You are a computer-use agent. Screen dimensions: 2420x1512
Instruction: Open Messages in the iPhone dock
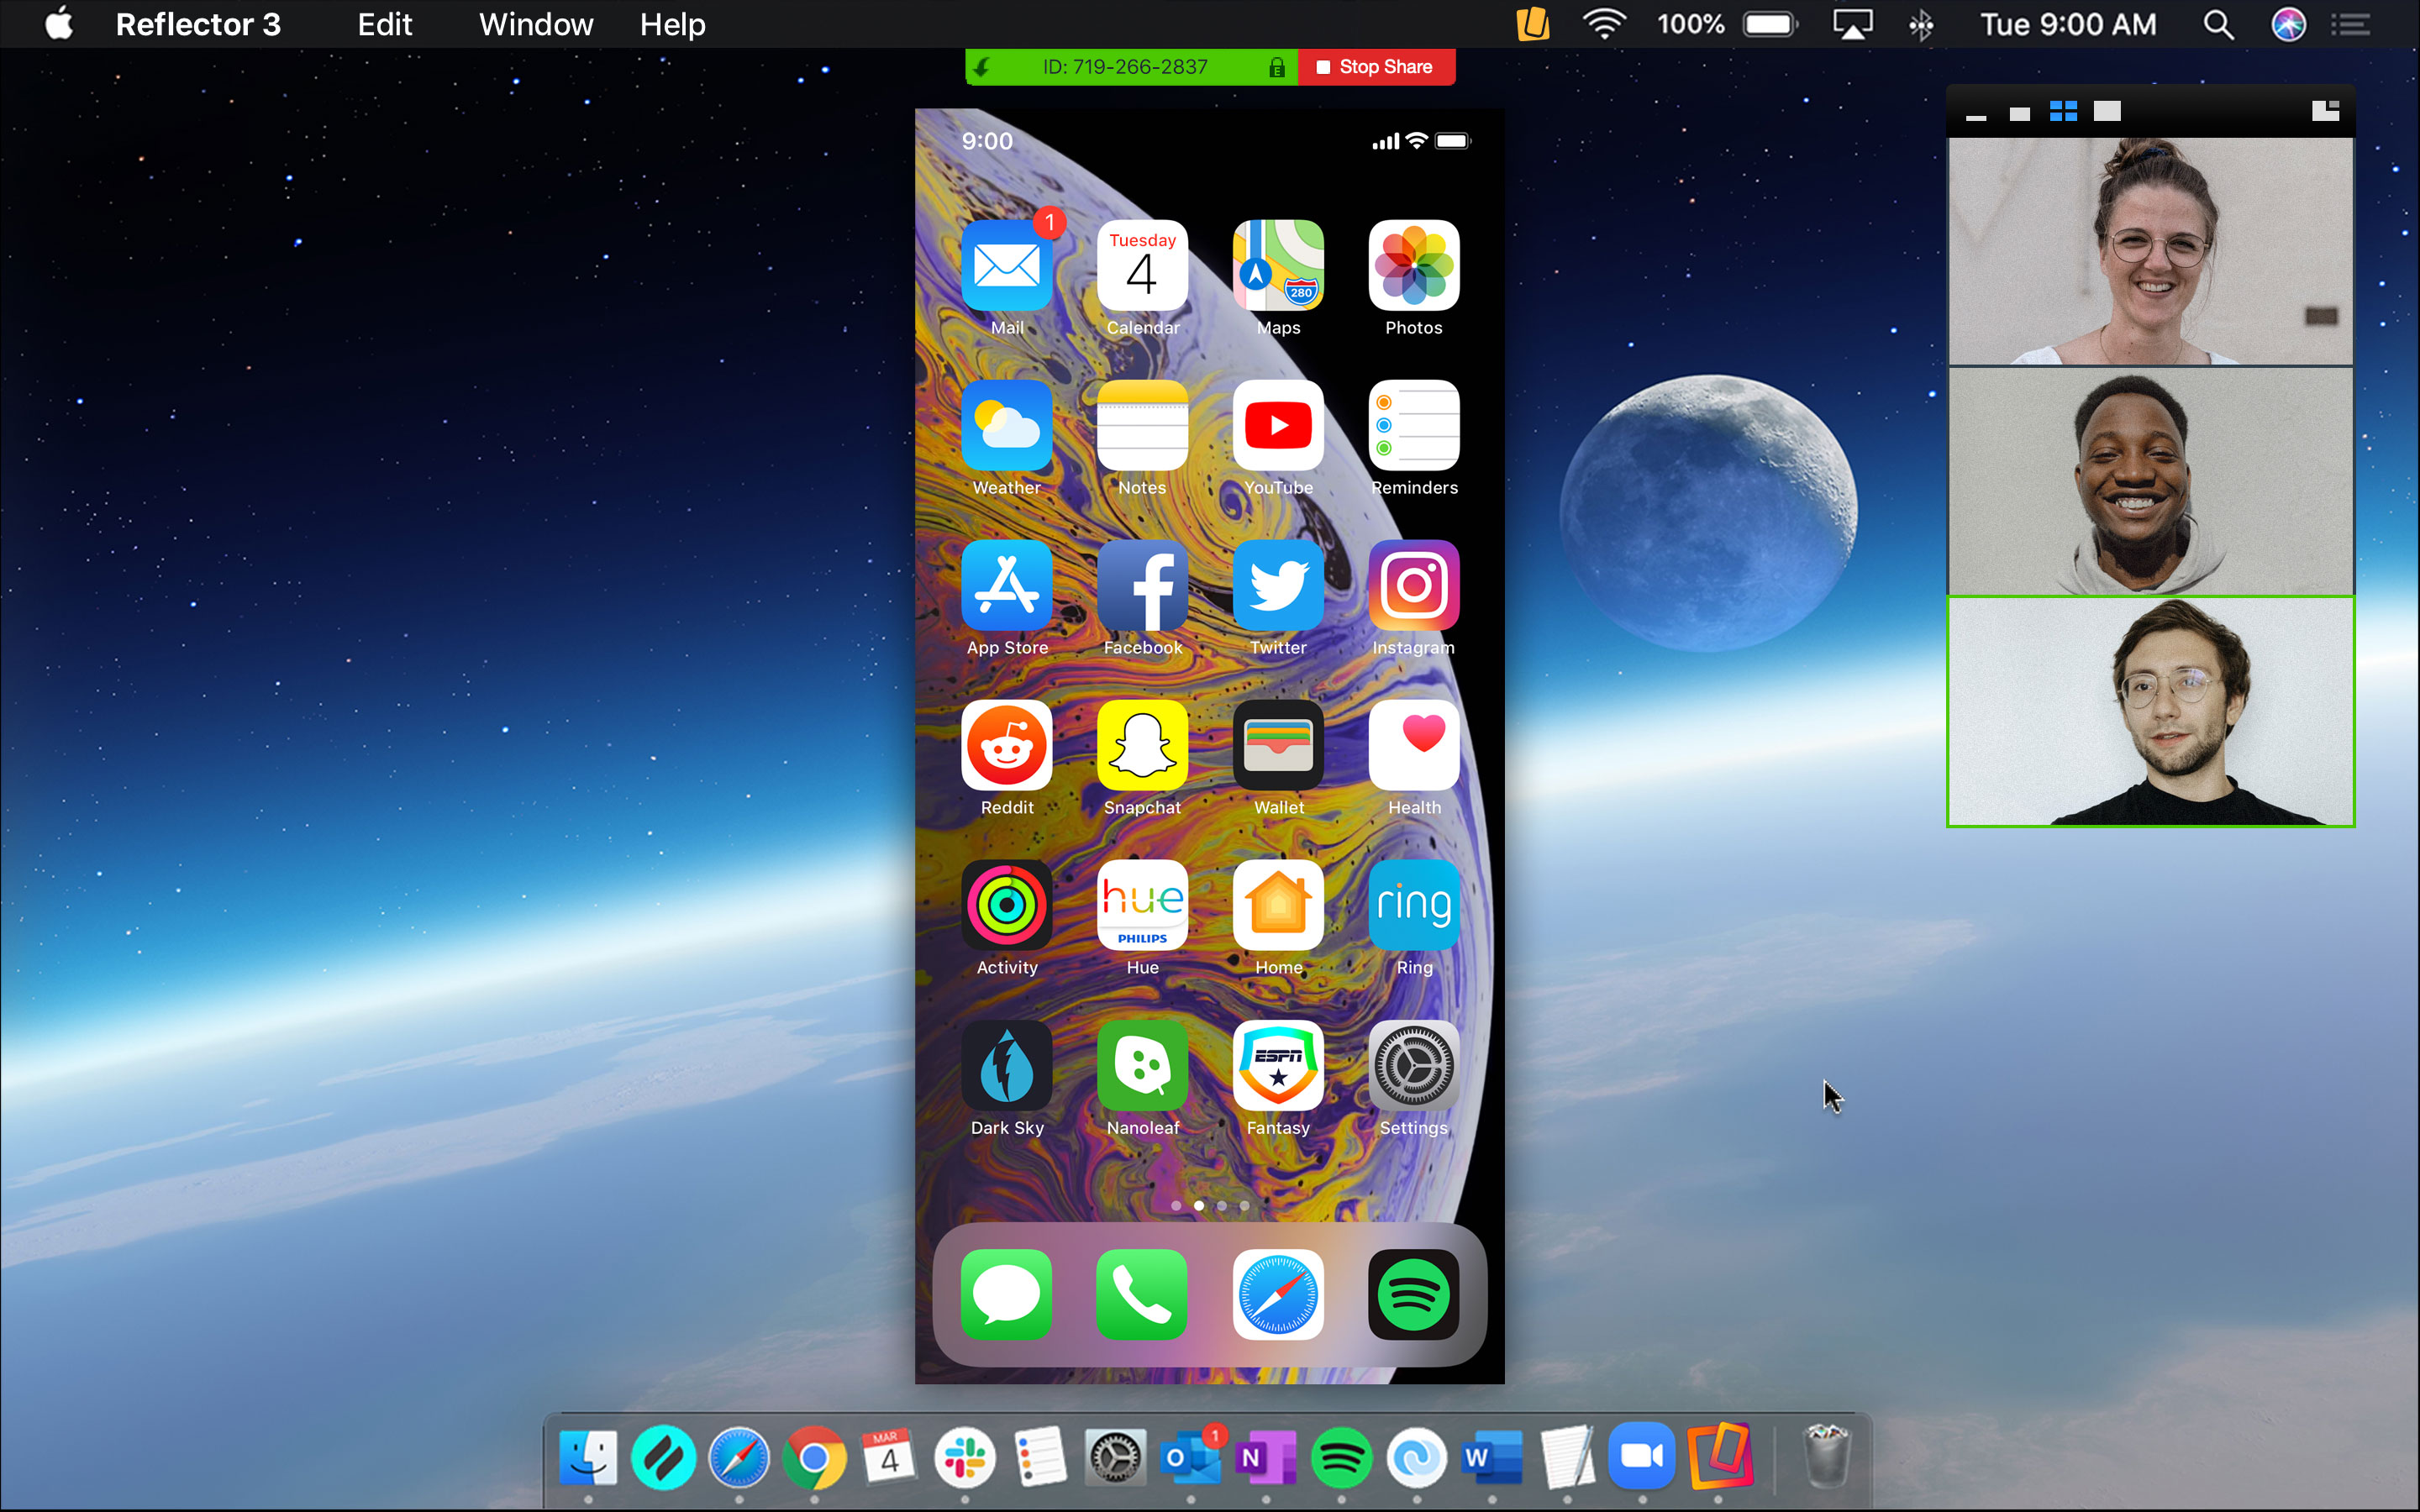[1006, 1295]
